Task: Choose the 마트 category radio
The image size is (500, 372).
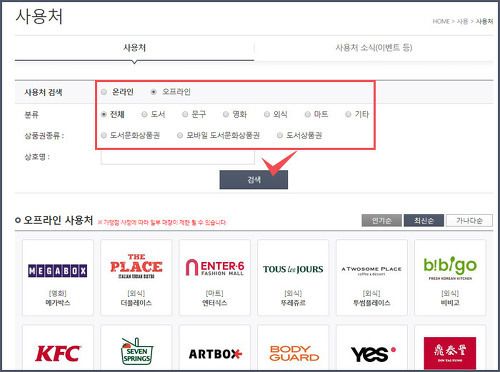Action: pos(307,114)
